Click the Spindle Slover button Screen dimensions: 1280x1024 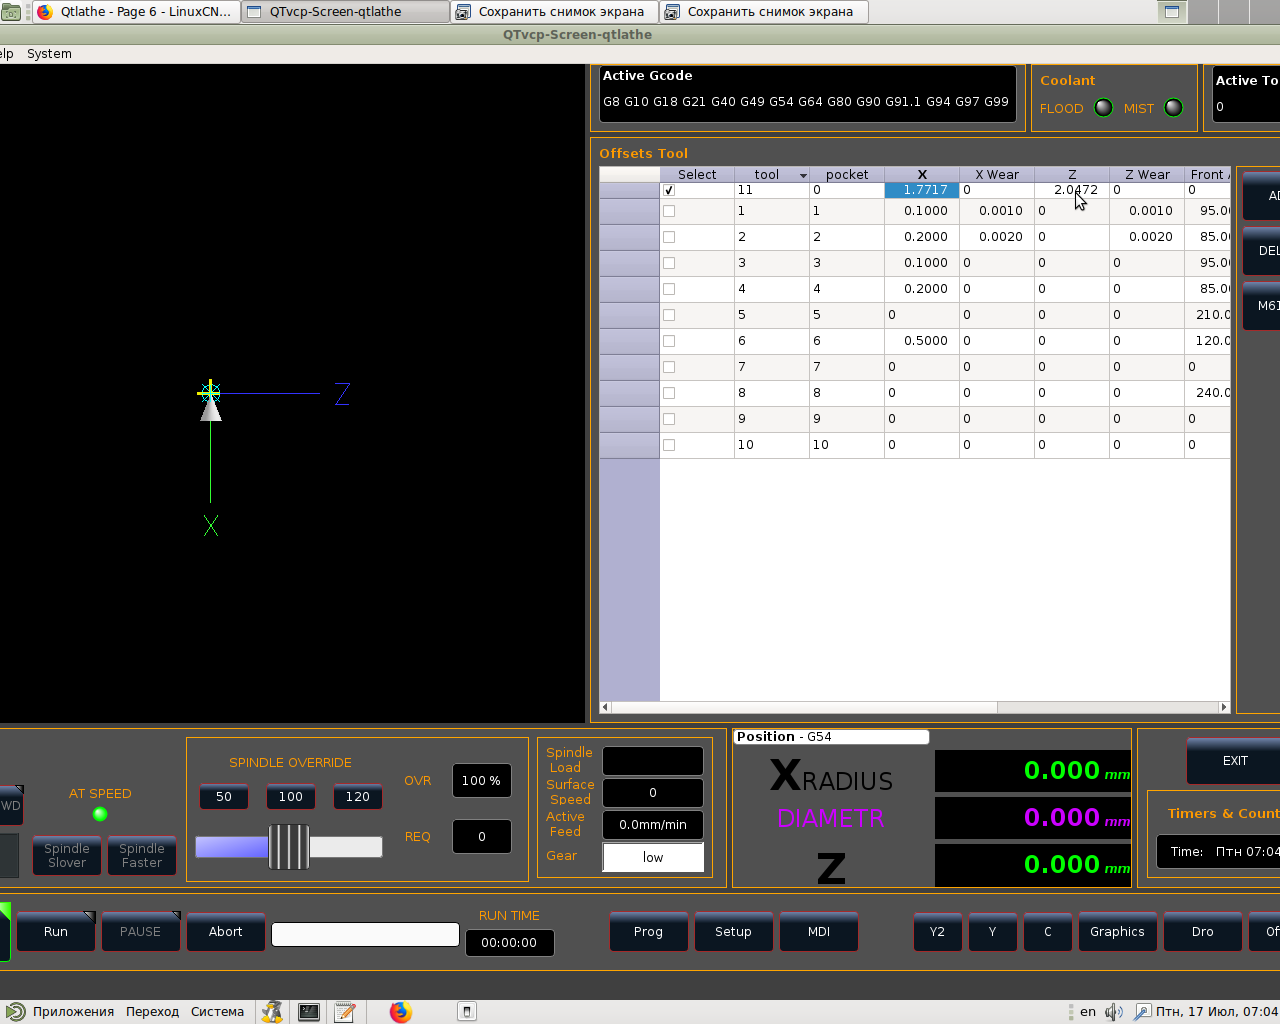coord(67,856)
